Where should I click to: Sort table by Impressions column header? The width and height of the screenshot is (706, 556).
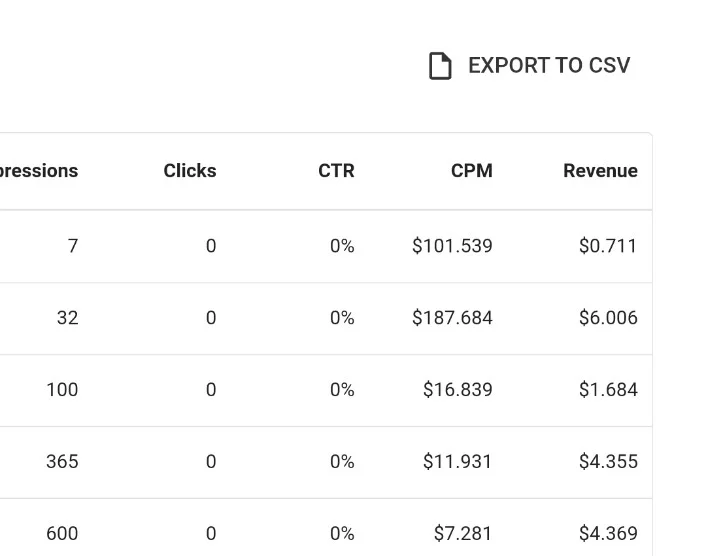39,171
